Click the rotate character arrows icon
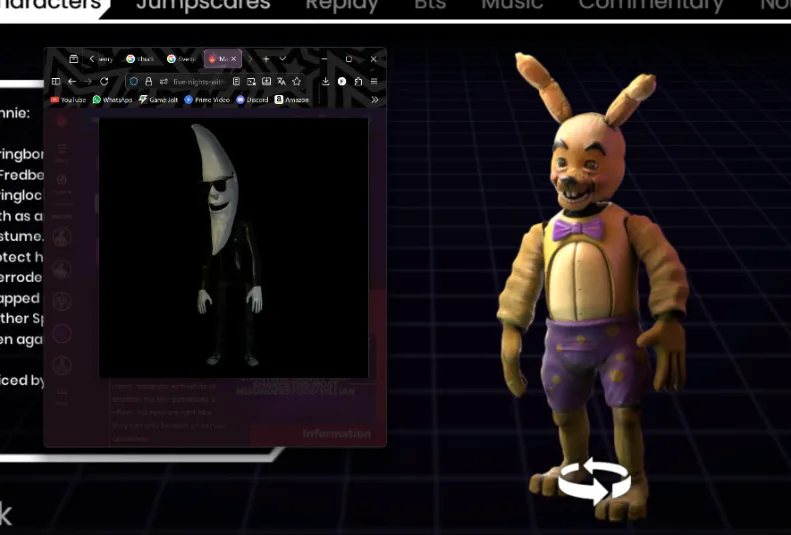This screenshot has height=535, width=791. click(x=595, y=481)
